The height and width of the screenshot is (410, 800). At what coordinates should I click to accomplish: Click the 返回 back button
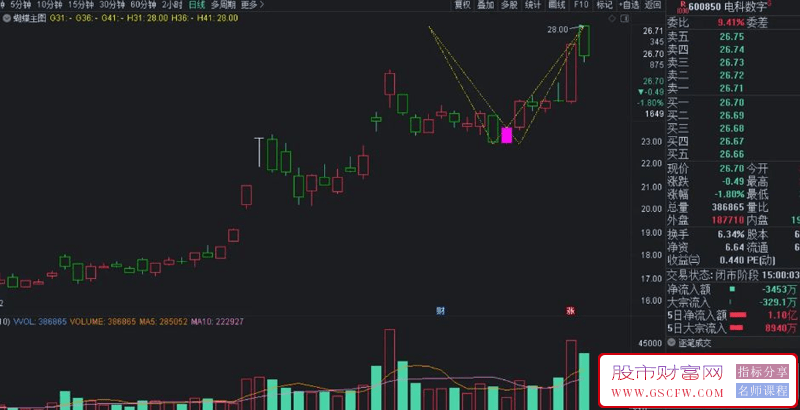[653, 5]
